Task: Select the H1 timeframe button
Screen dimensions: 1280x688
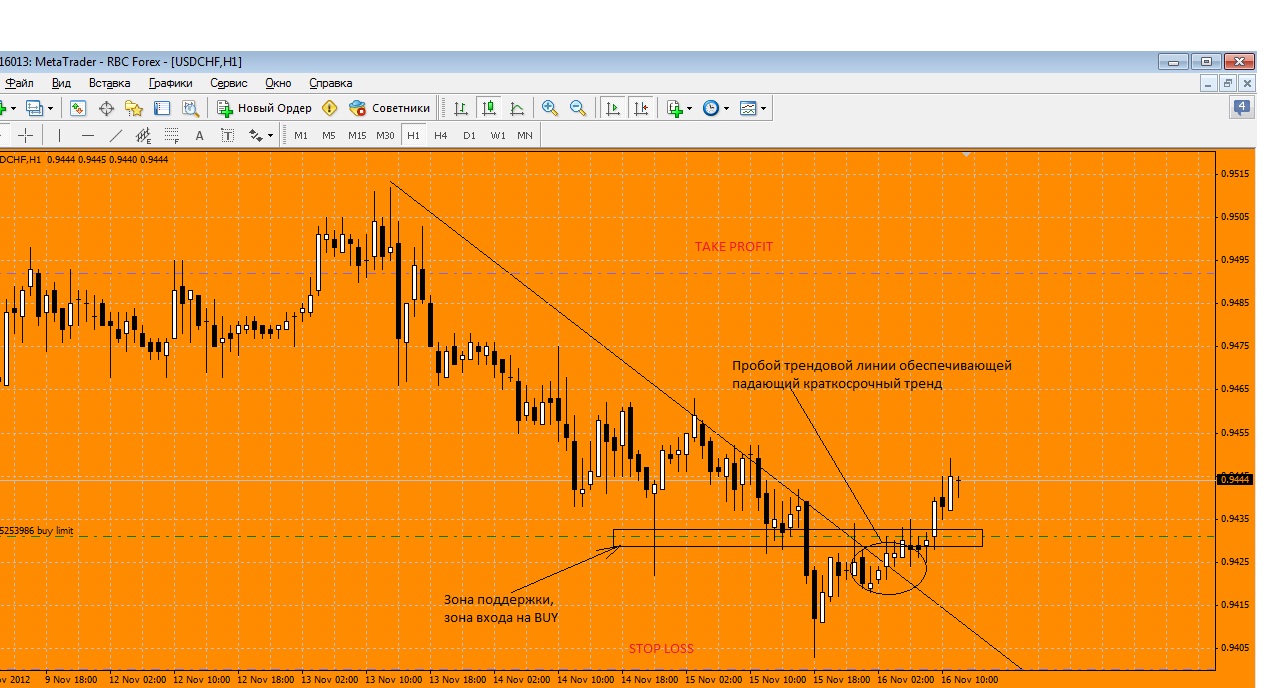Action: pos(413,135)
